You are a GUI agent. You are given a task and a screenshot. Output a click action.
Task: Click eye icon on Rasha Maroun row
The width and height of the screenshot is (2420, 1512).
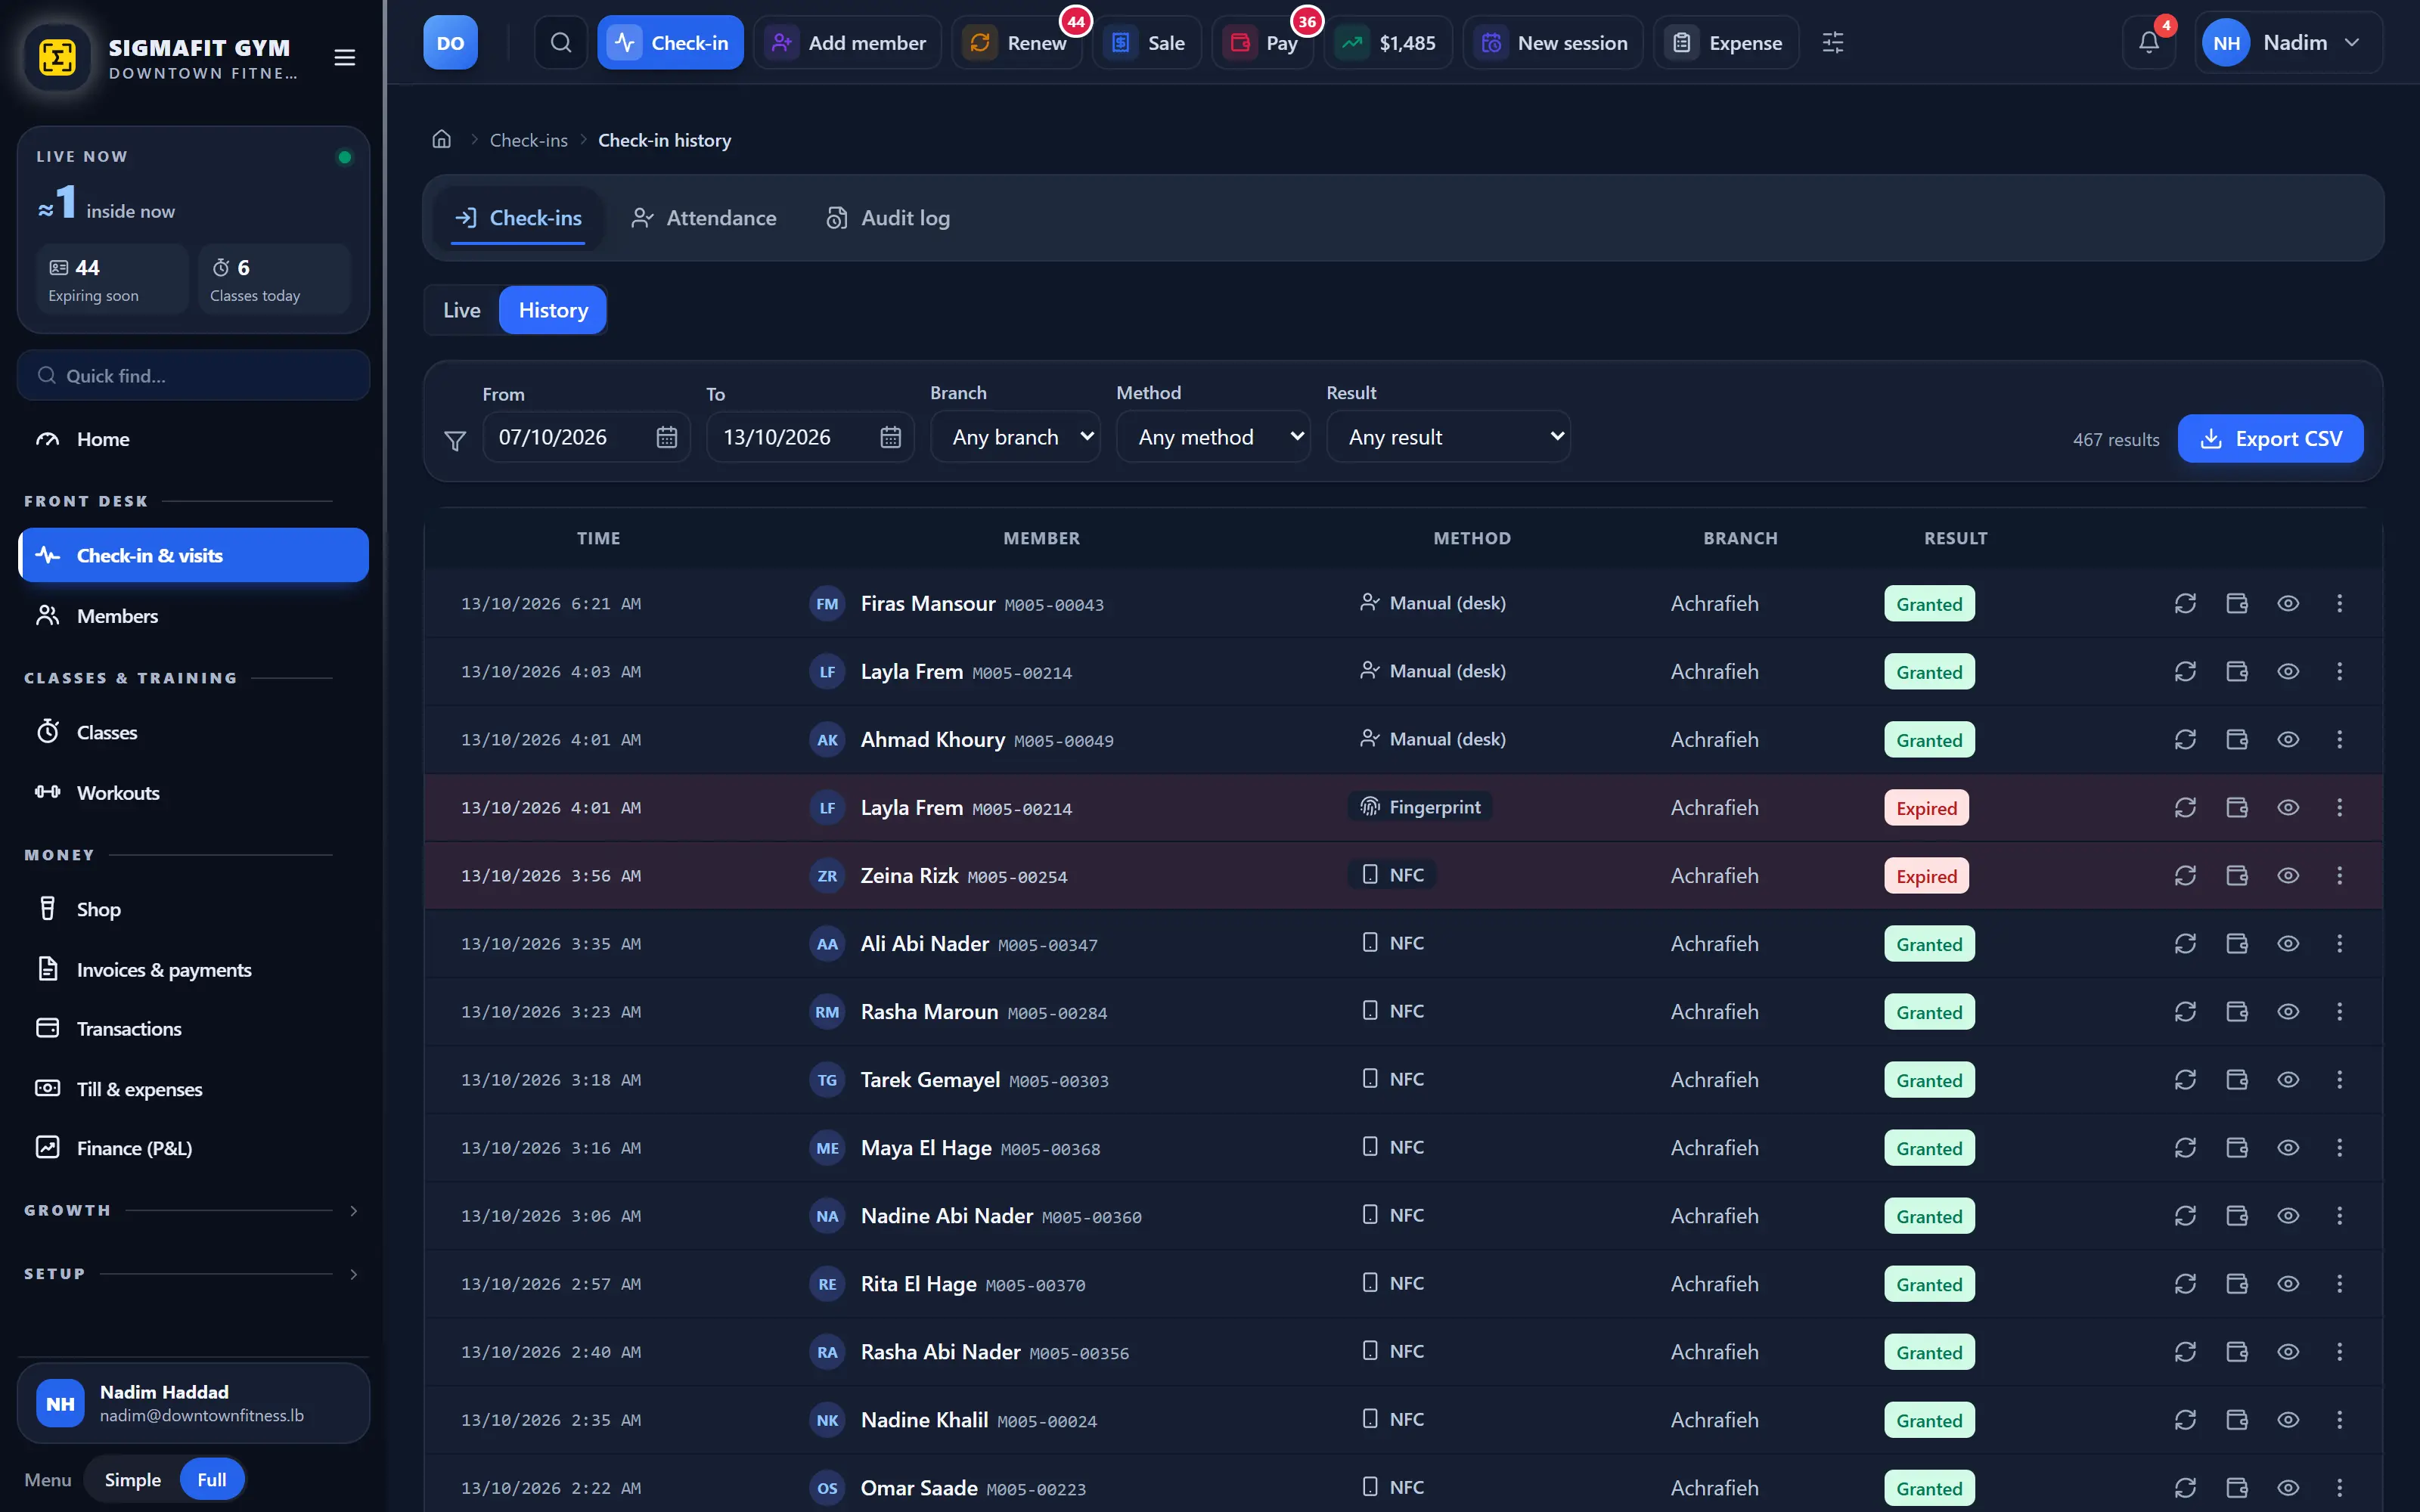point(2288,1011)
